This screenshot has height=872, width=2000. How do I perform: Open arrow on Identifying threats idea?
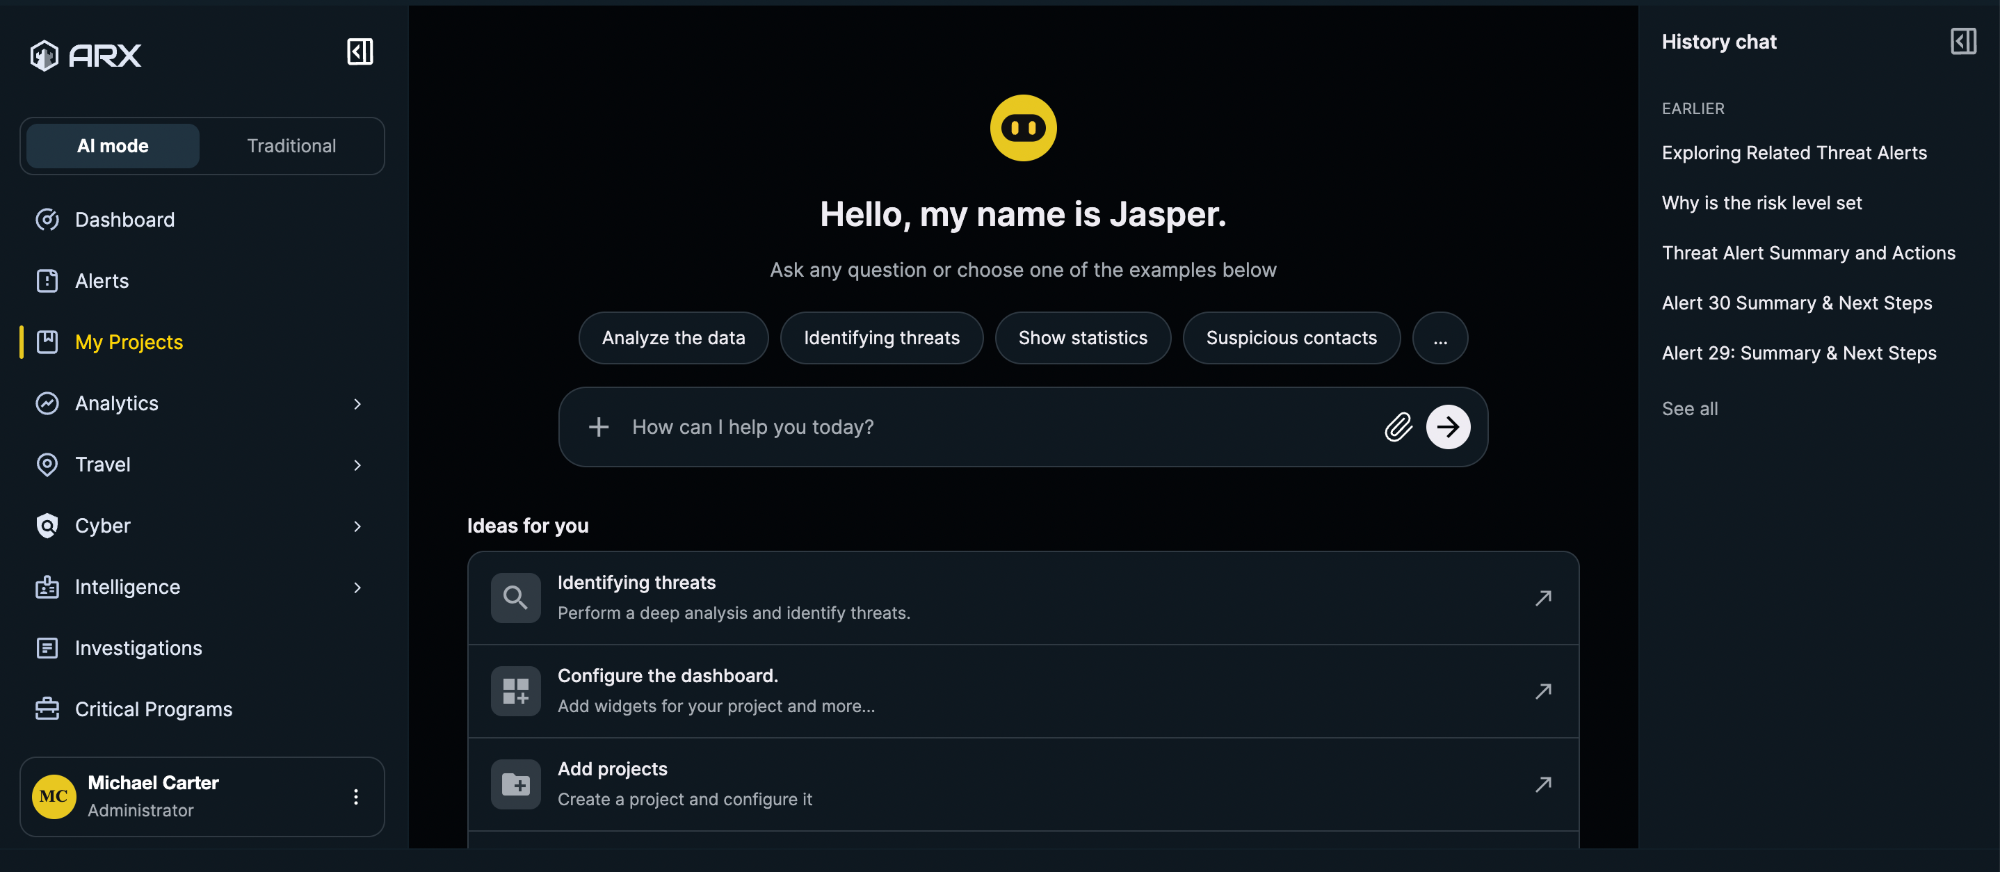pos(1544,598)
